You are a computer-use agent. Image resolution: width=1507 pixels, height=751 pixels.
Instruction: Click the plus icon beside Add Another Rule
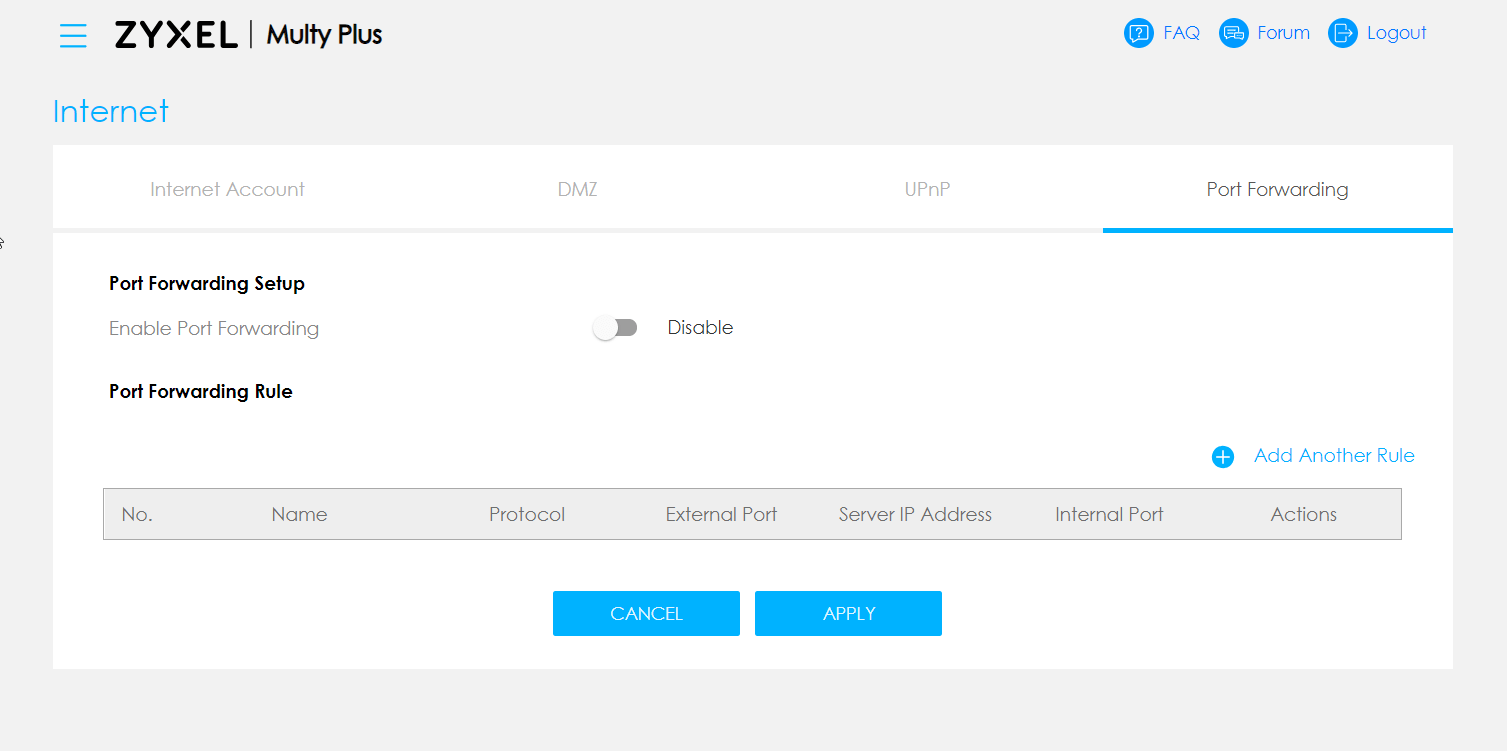click(1222, 457)
